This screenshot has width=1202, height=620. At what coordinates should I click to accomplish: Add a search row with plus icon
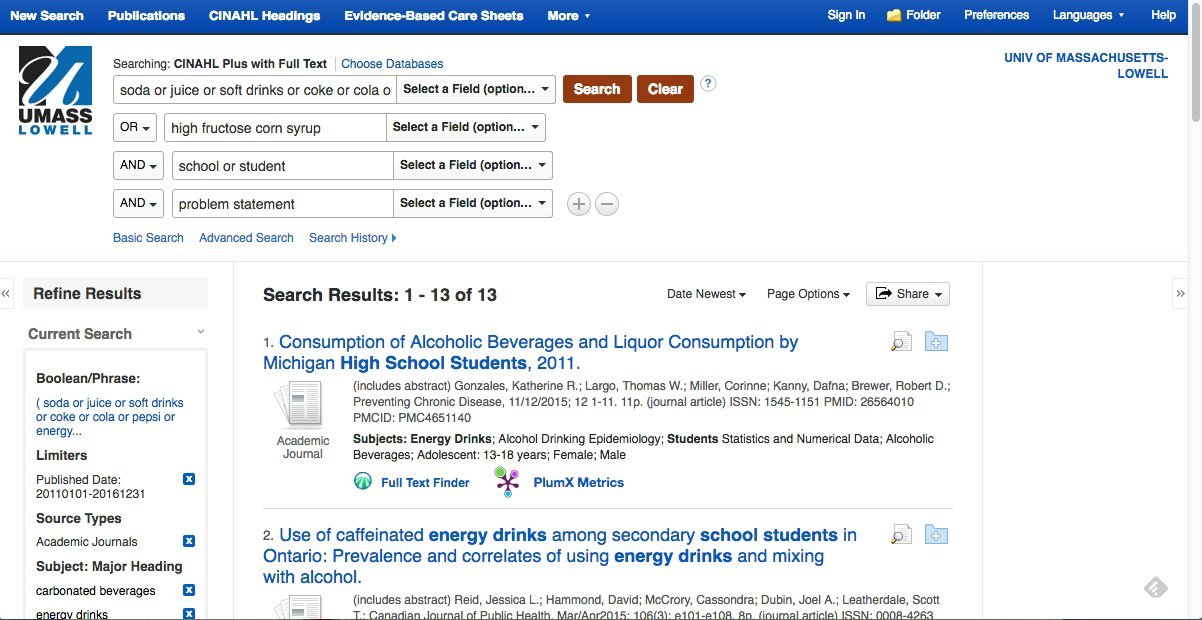point(579,204)
